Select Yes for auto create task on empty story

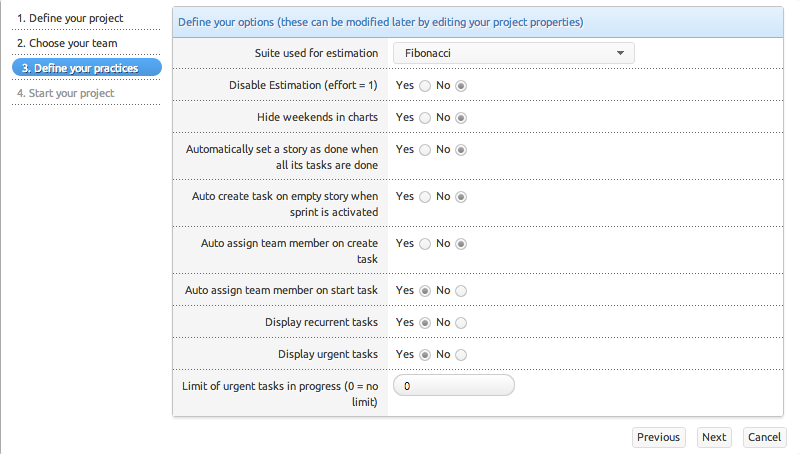click(425, 197)
